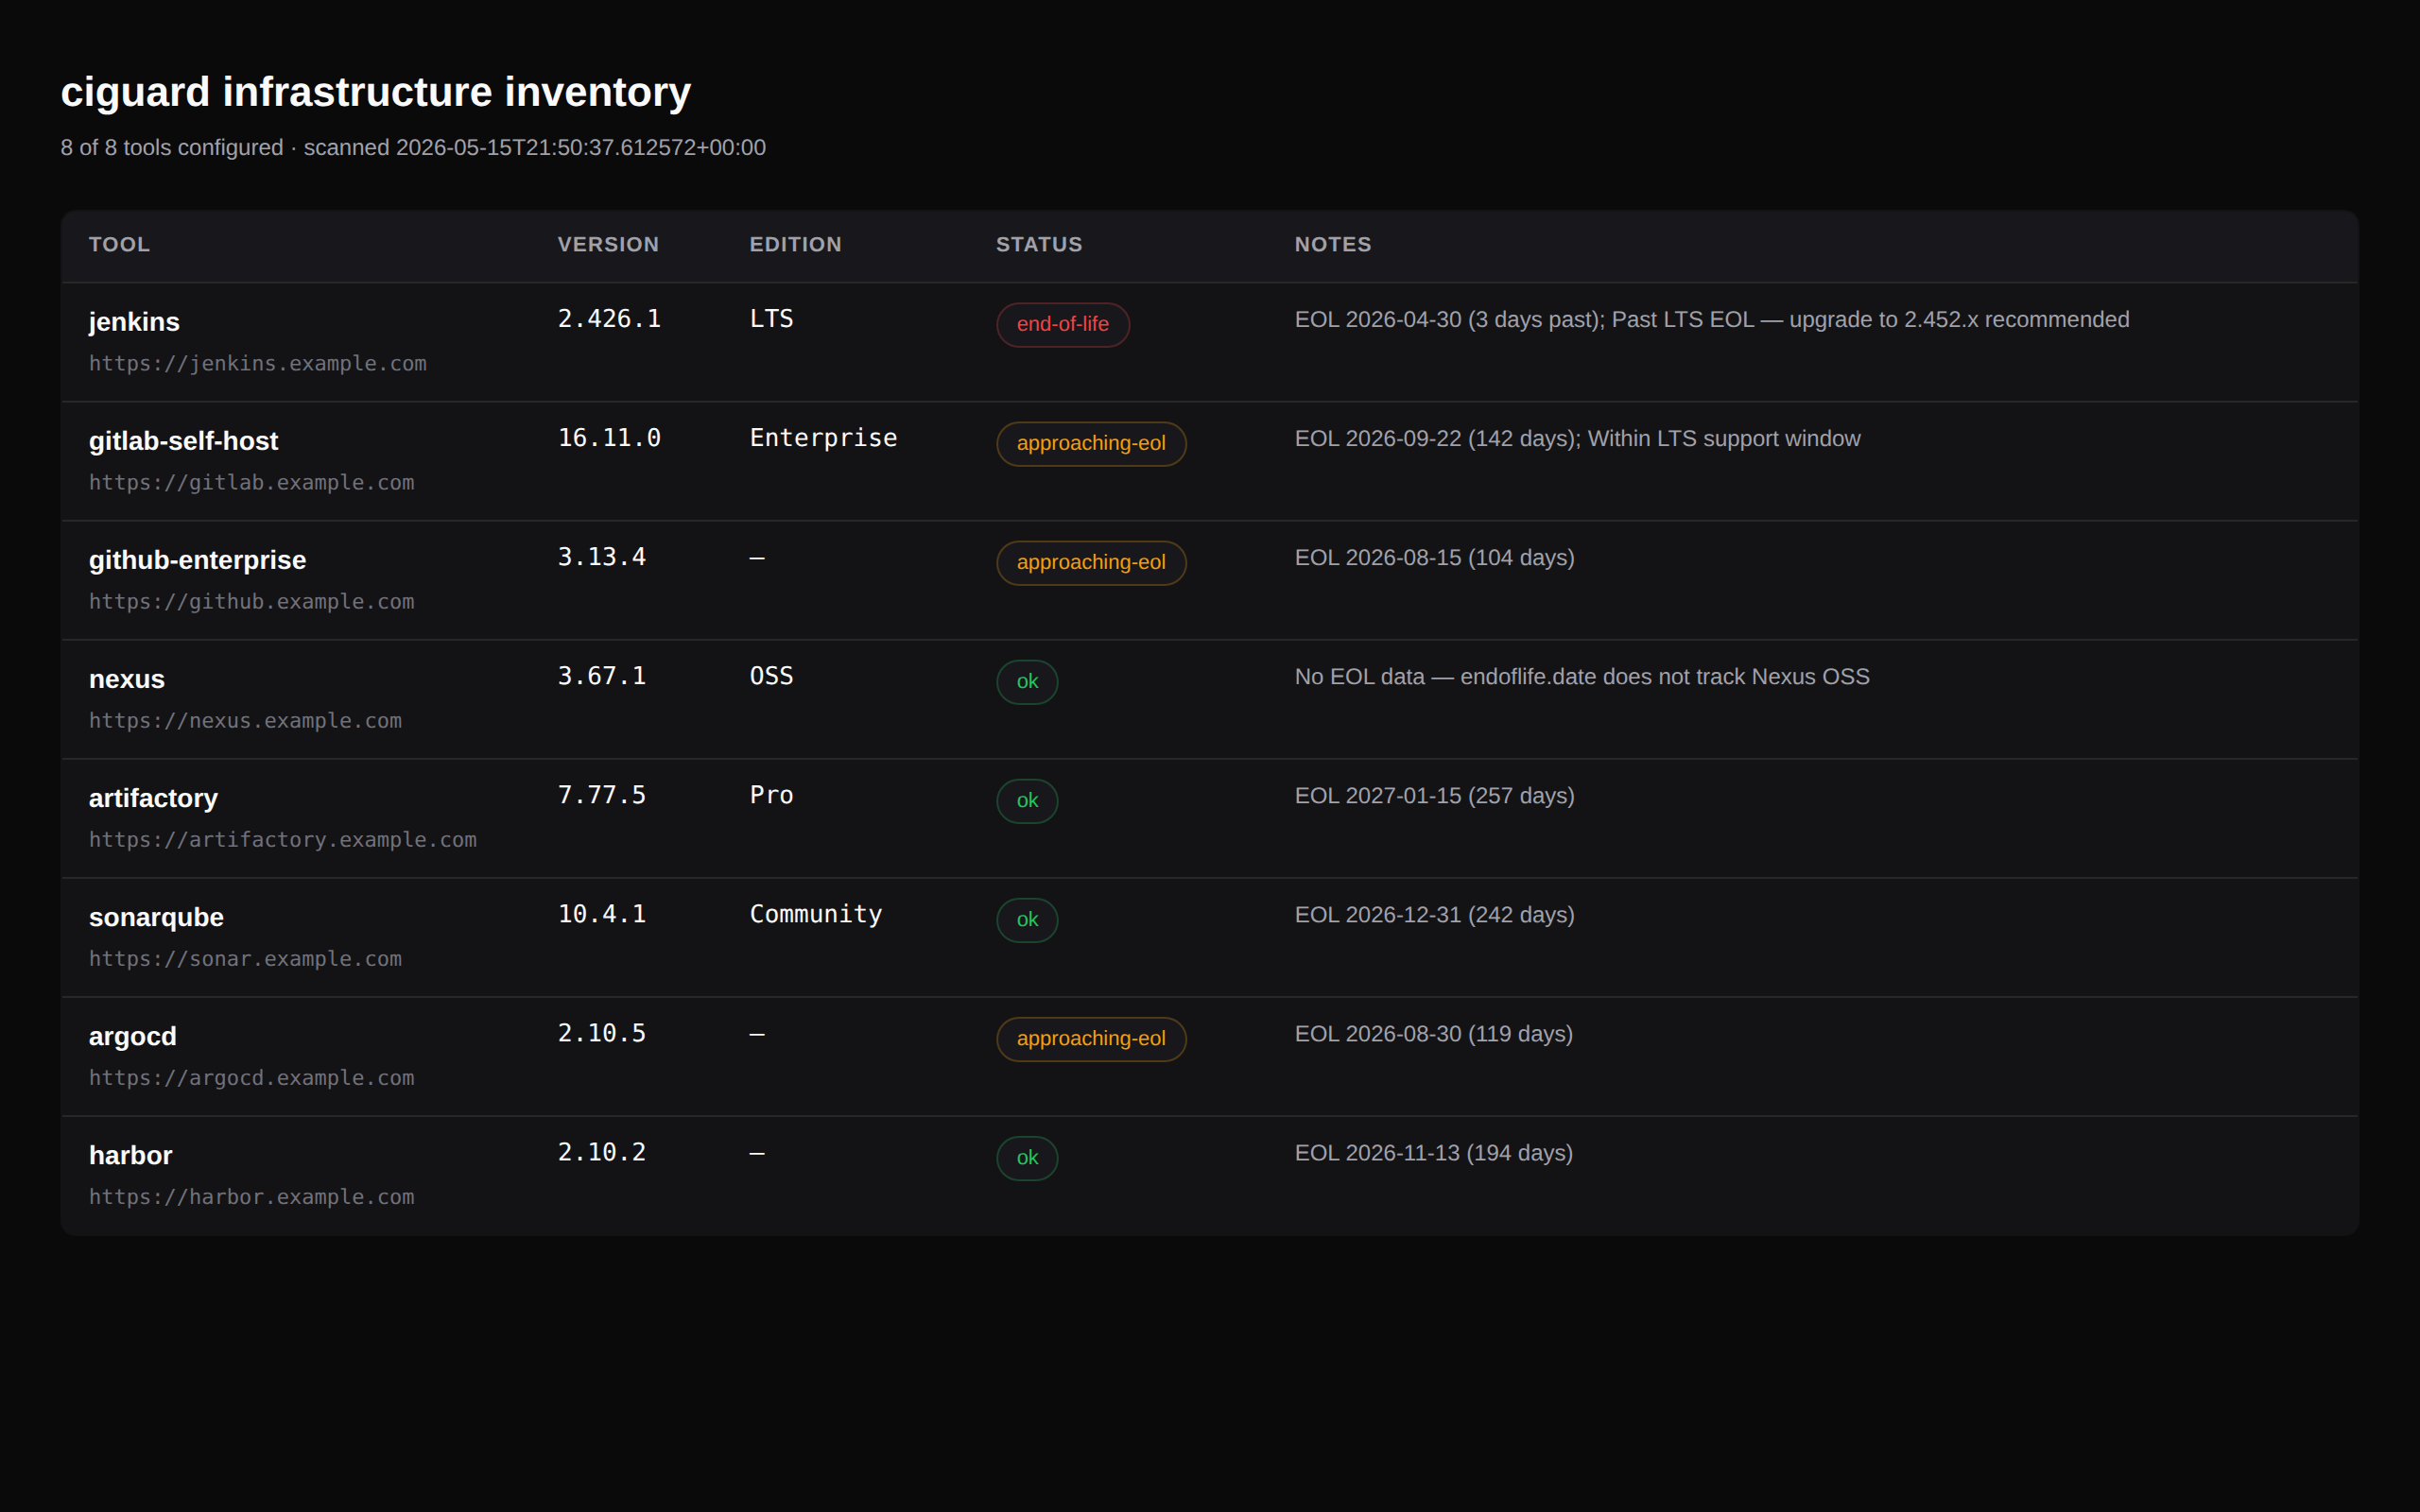The image size is (2420, 1512).
Task: Click the argocd tool name
Action: (x=133, y=1036)
